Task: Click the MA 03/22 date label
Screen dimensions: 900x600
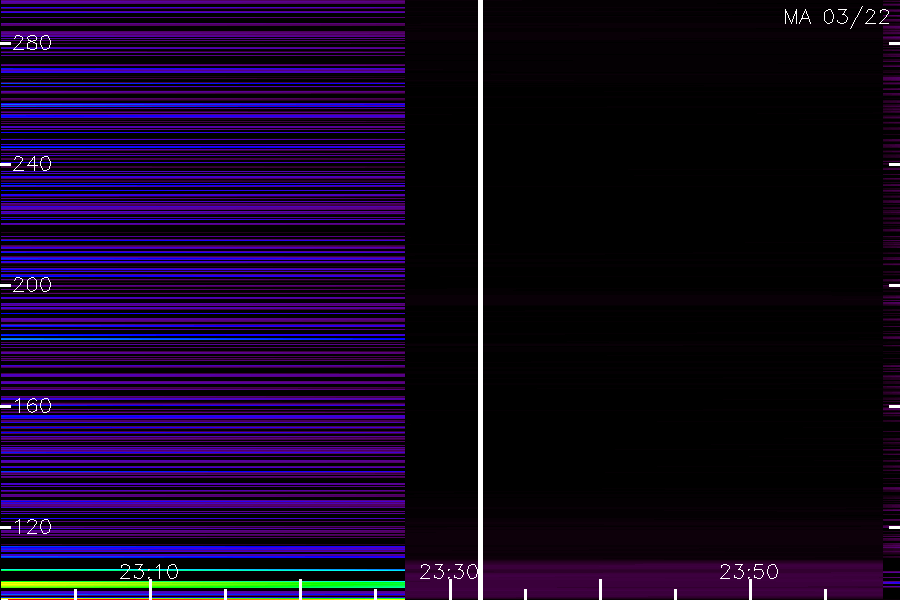Action: (837, 17)
